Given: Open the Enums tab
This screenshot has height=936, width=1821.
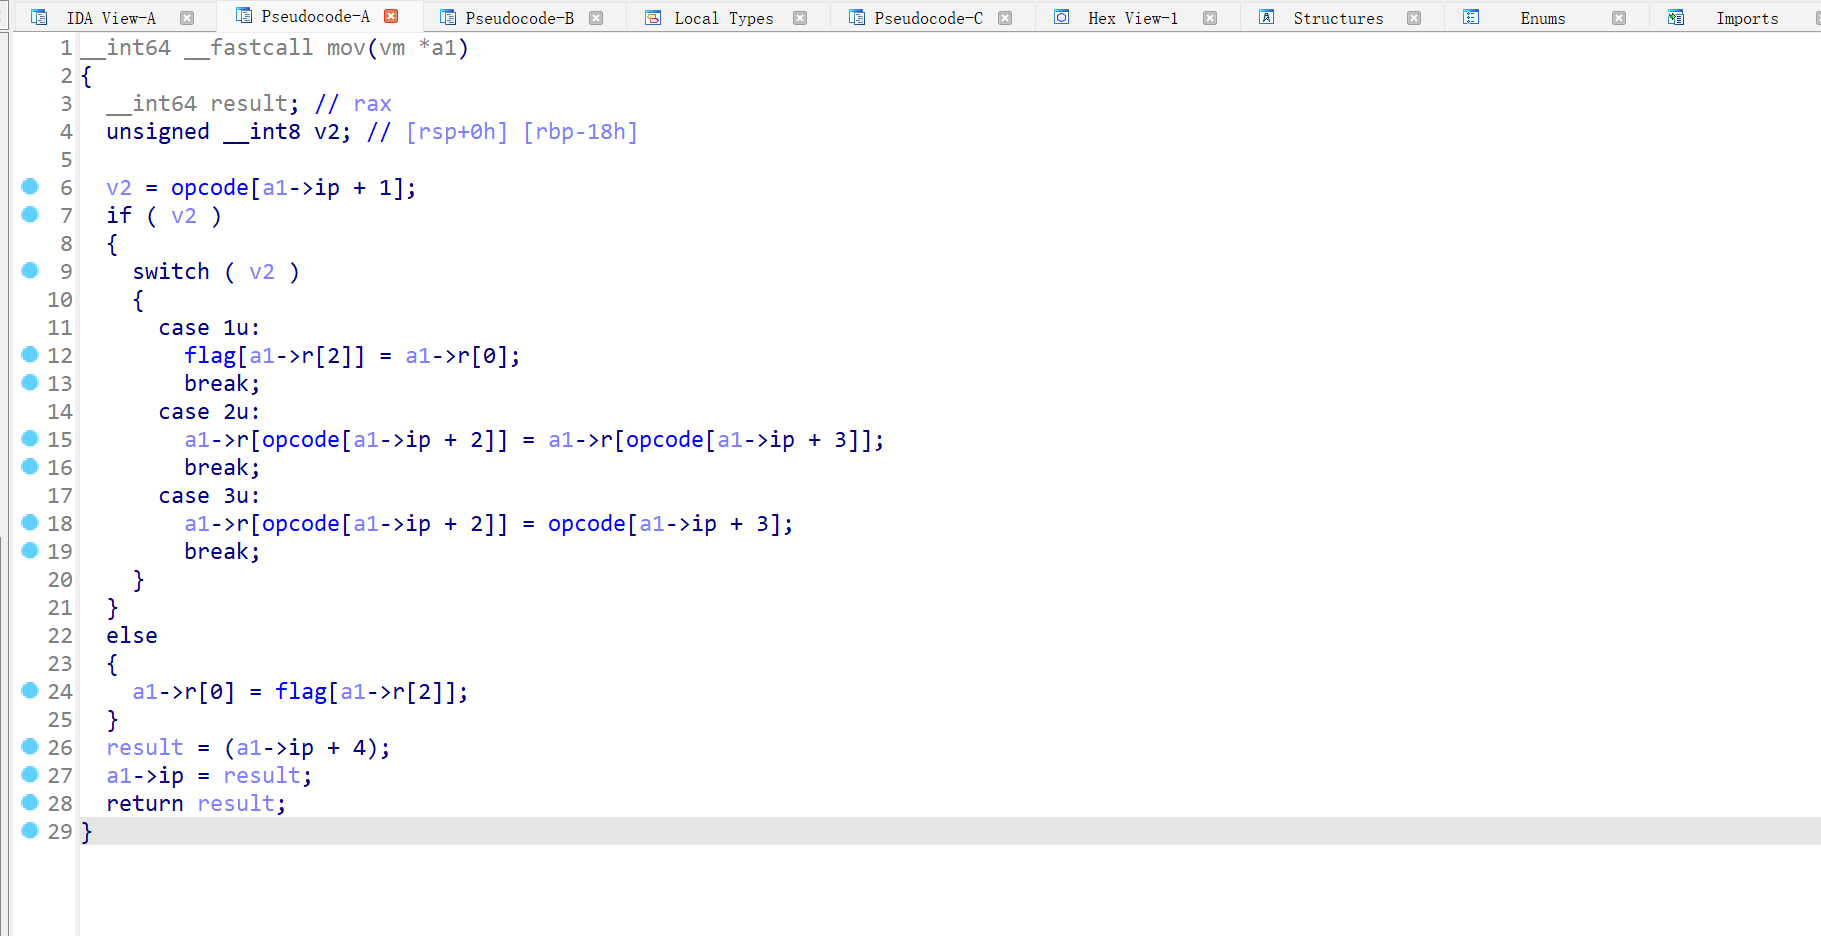Looking at the screenshot, I should [x=1543, y=18].
